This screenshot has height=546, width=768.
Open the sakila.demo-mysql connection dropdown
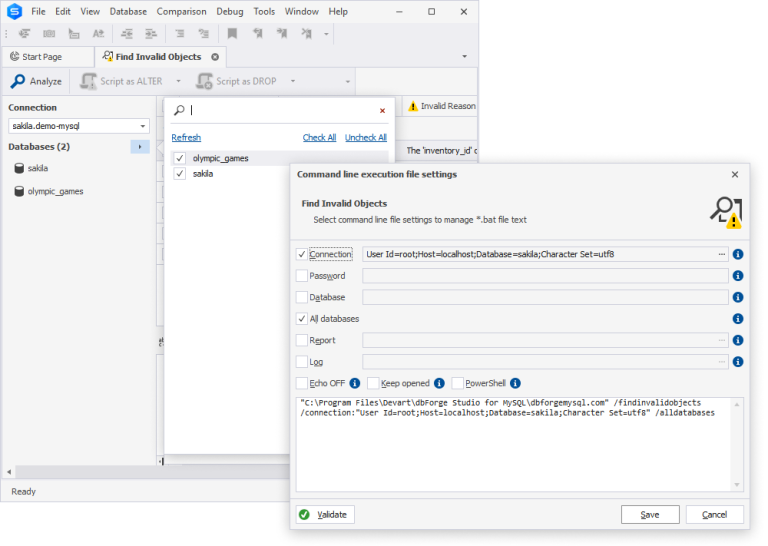(143, 126)
